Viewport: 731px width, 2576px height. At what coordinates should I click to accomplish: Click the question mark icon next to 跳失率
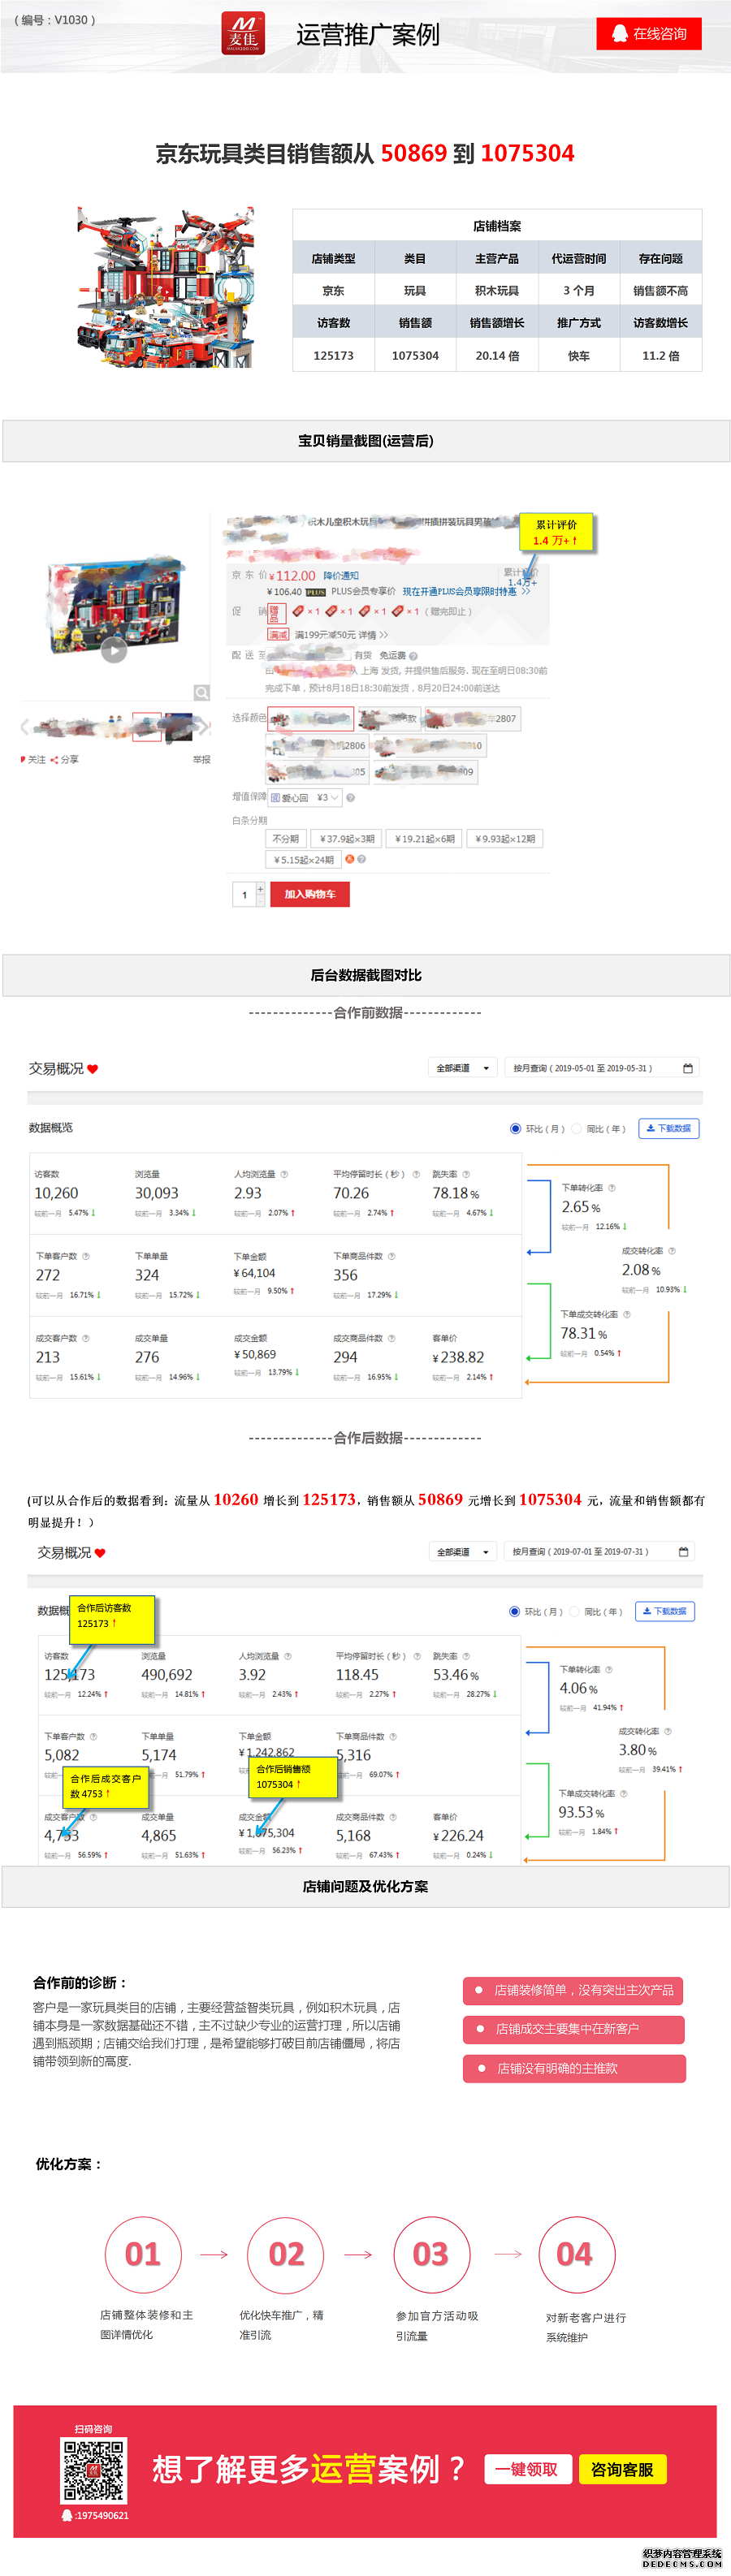click(x=466, y=1174)
